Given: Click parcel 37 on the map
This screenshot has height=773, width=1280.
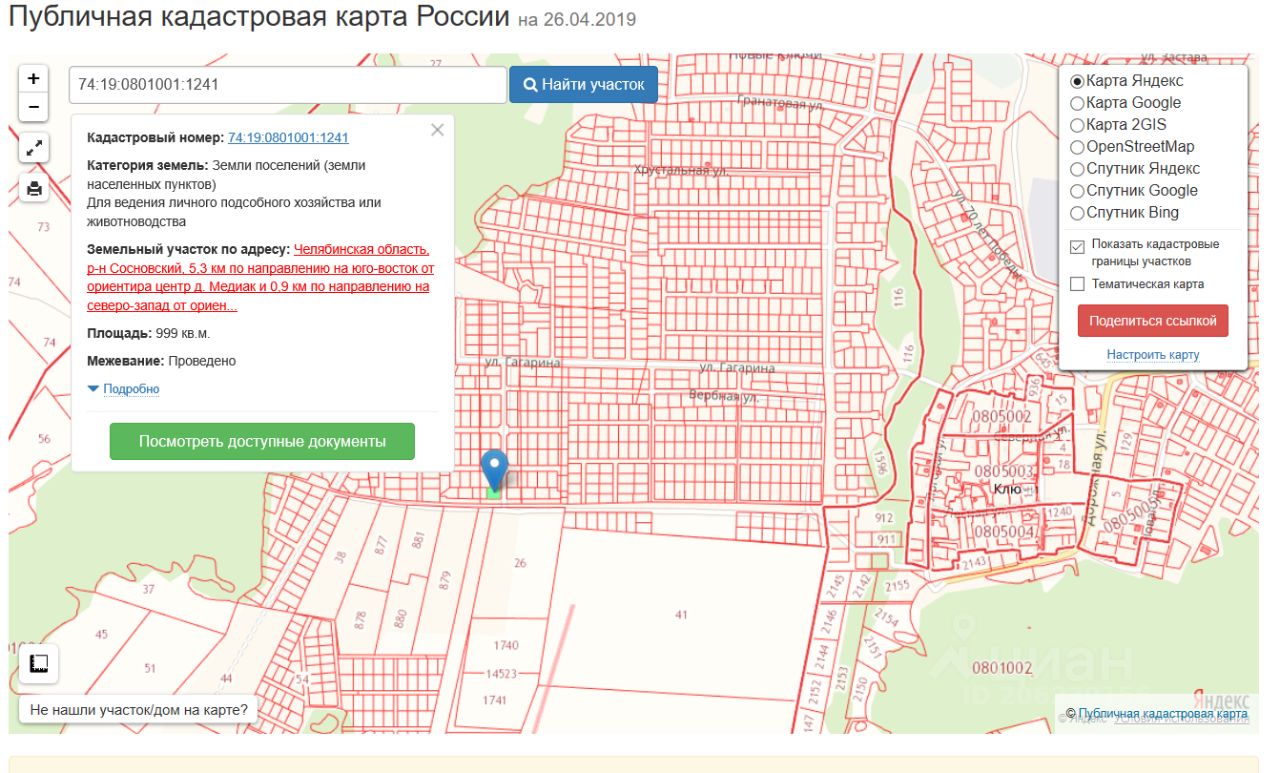Looking at the screenshot, I should tap(149, 589).
